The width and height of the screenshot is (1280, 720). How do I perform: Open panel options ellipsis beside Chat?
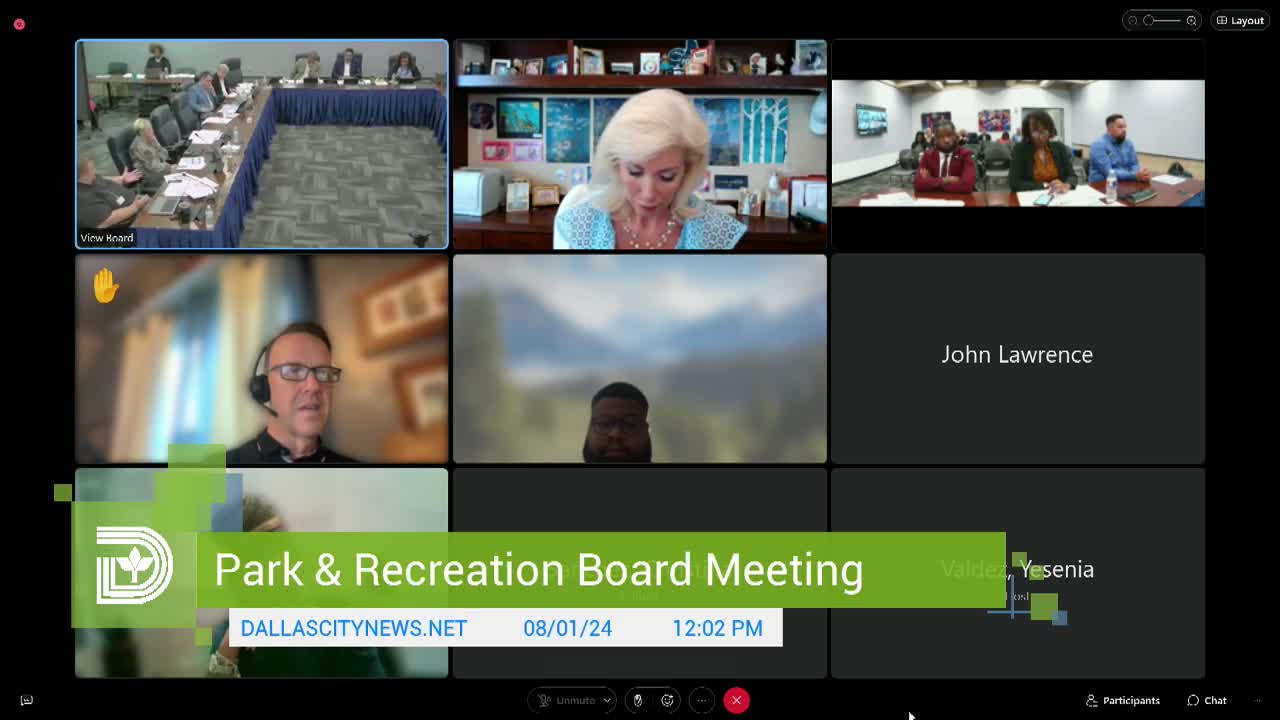pos(1258,700)
